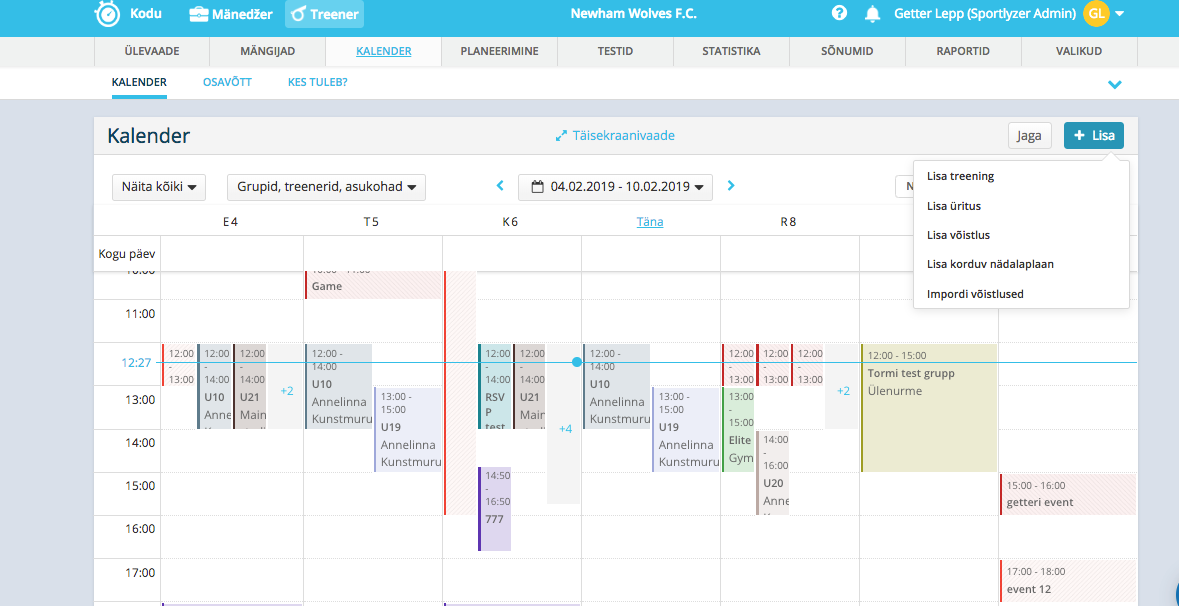
Task: Open Thursday's U19 Annelinna Kunstmuru event
Action: pos(686,429)
